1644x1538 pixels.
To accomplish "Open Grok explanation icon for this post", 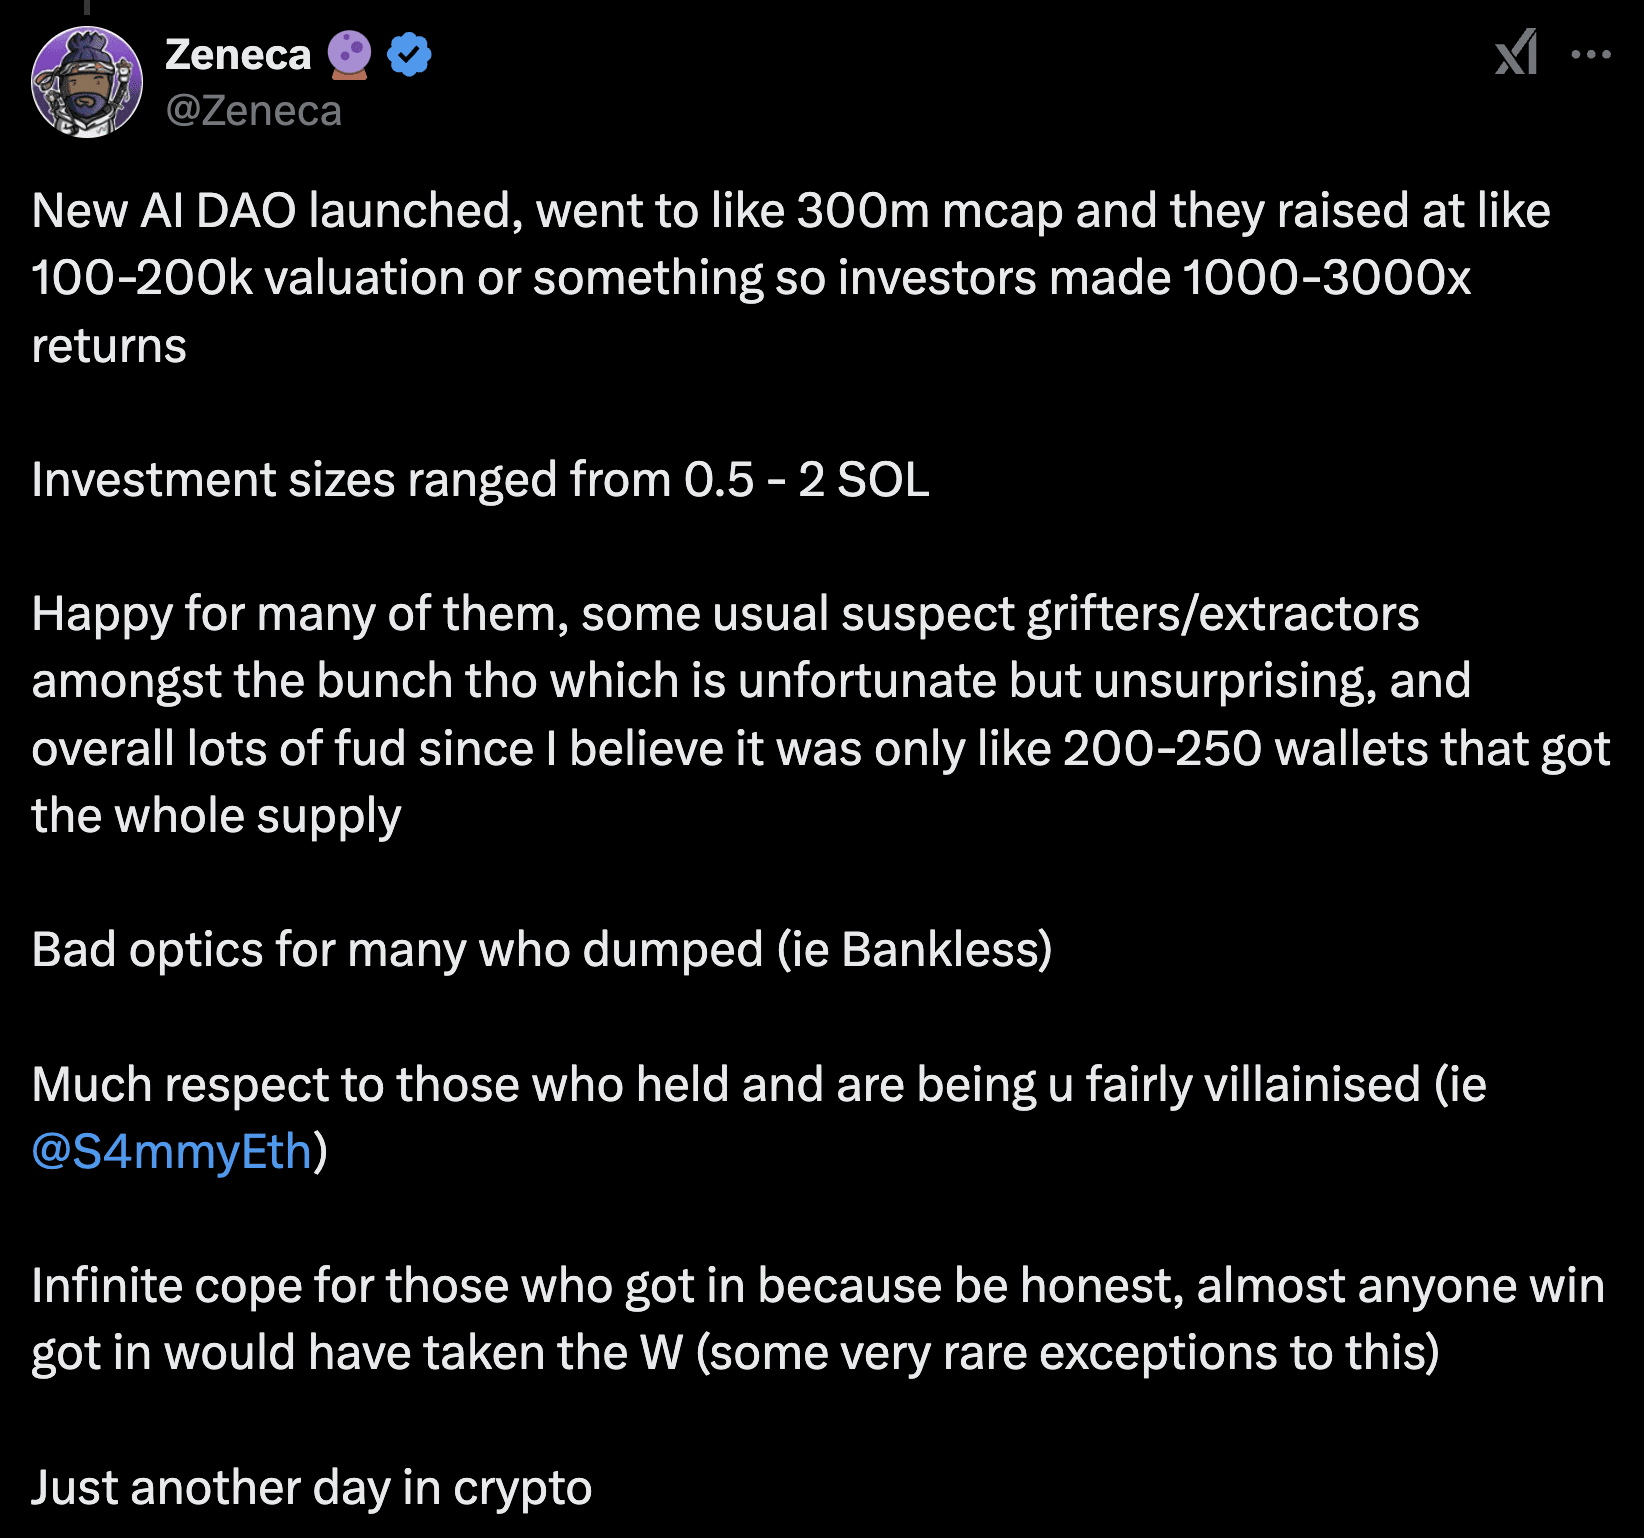I will [x=1515, y=53].
